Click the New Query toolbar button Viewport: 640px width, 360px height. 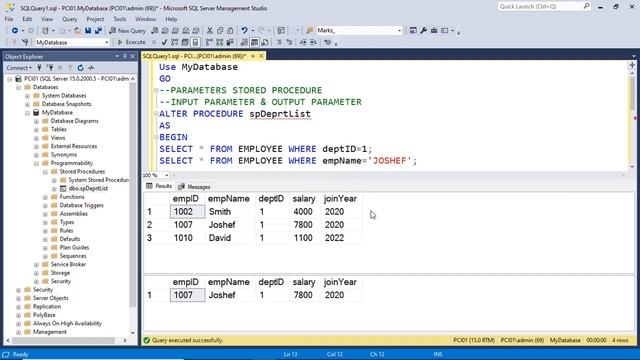(127, 31)
